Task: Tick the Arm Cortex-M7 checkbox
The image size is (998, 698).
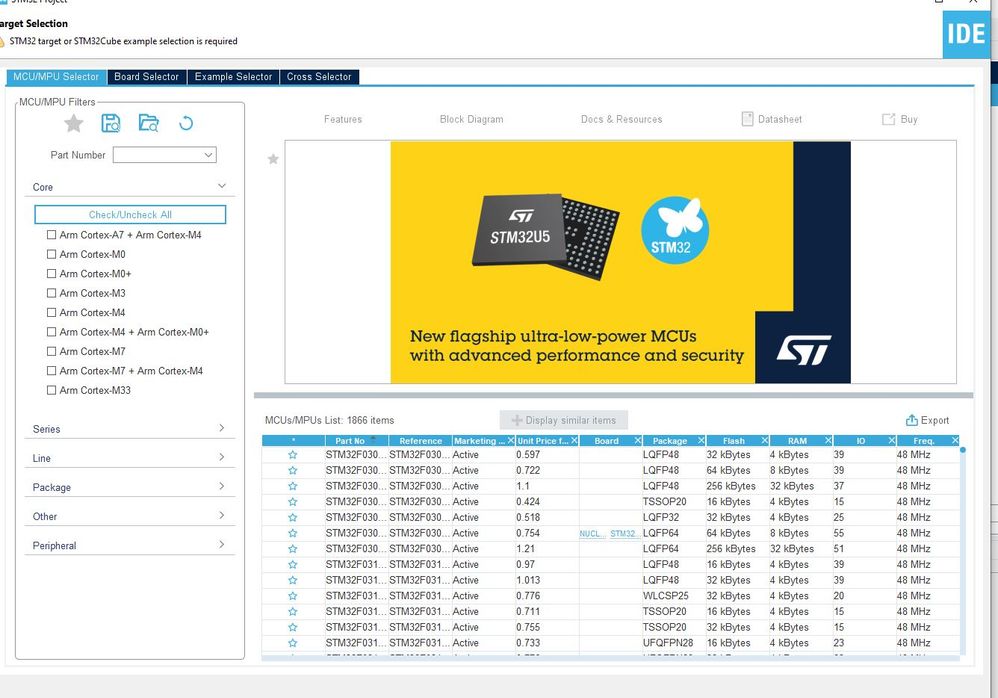Action: (52, 351)
